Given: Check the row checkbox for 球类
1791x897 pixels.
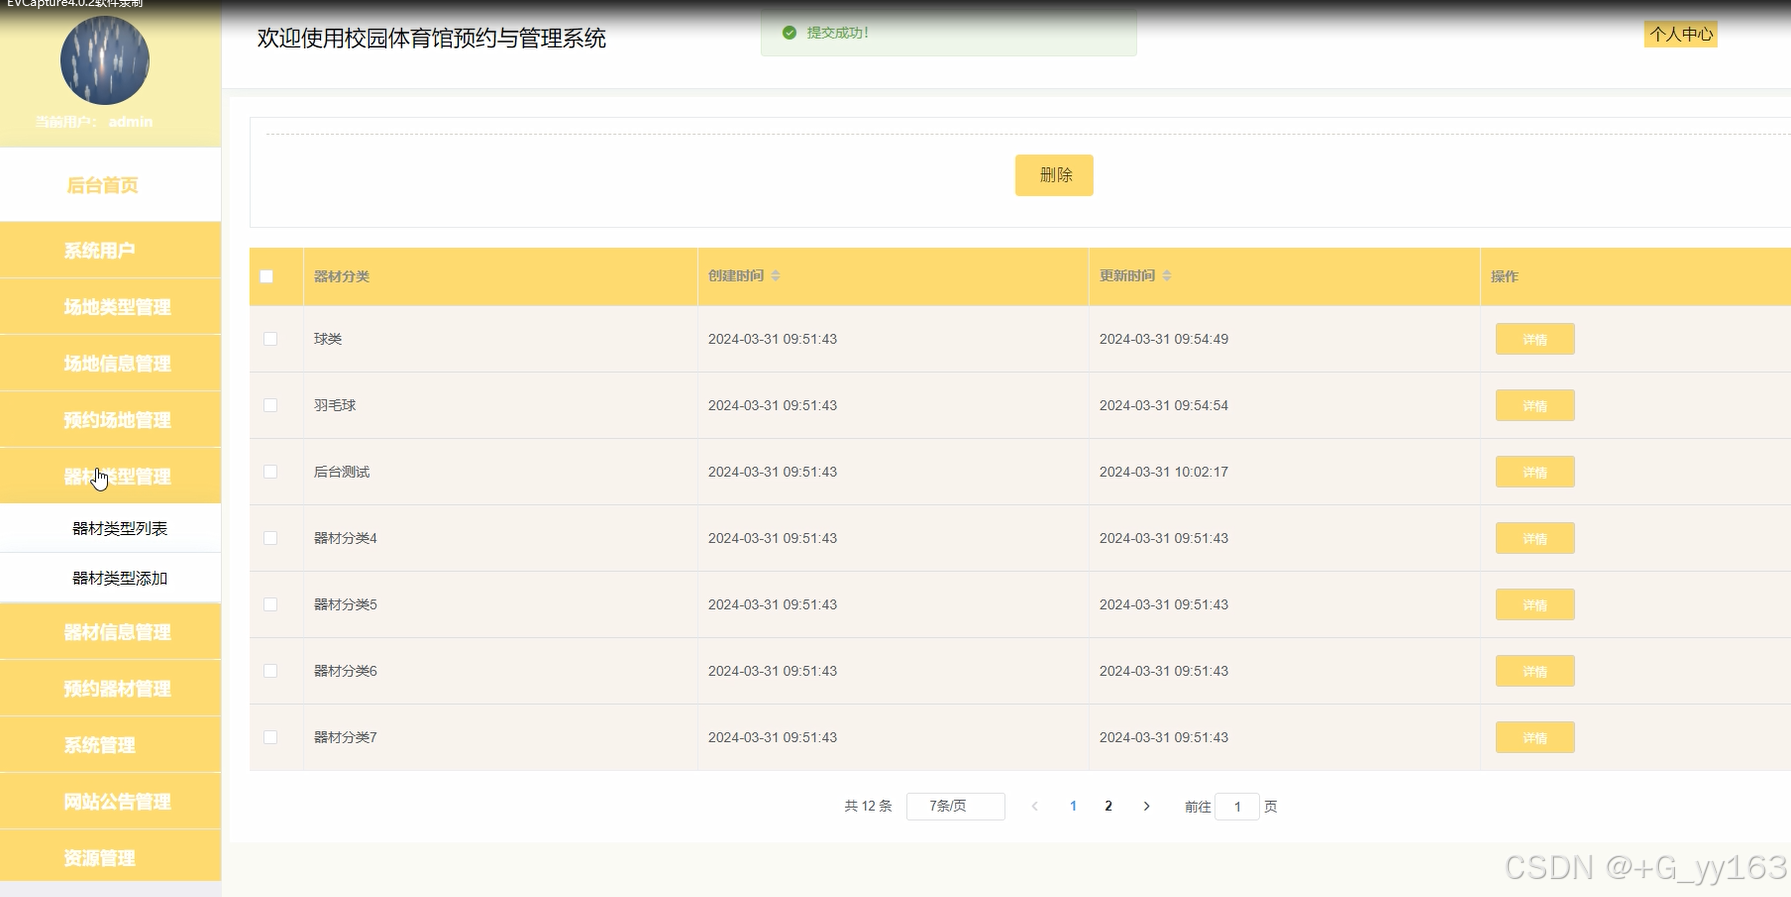Looking at the screenshot, I should (270, 339).
